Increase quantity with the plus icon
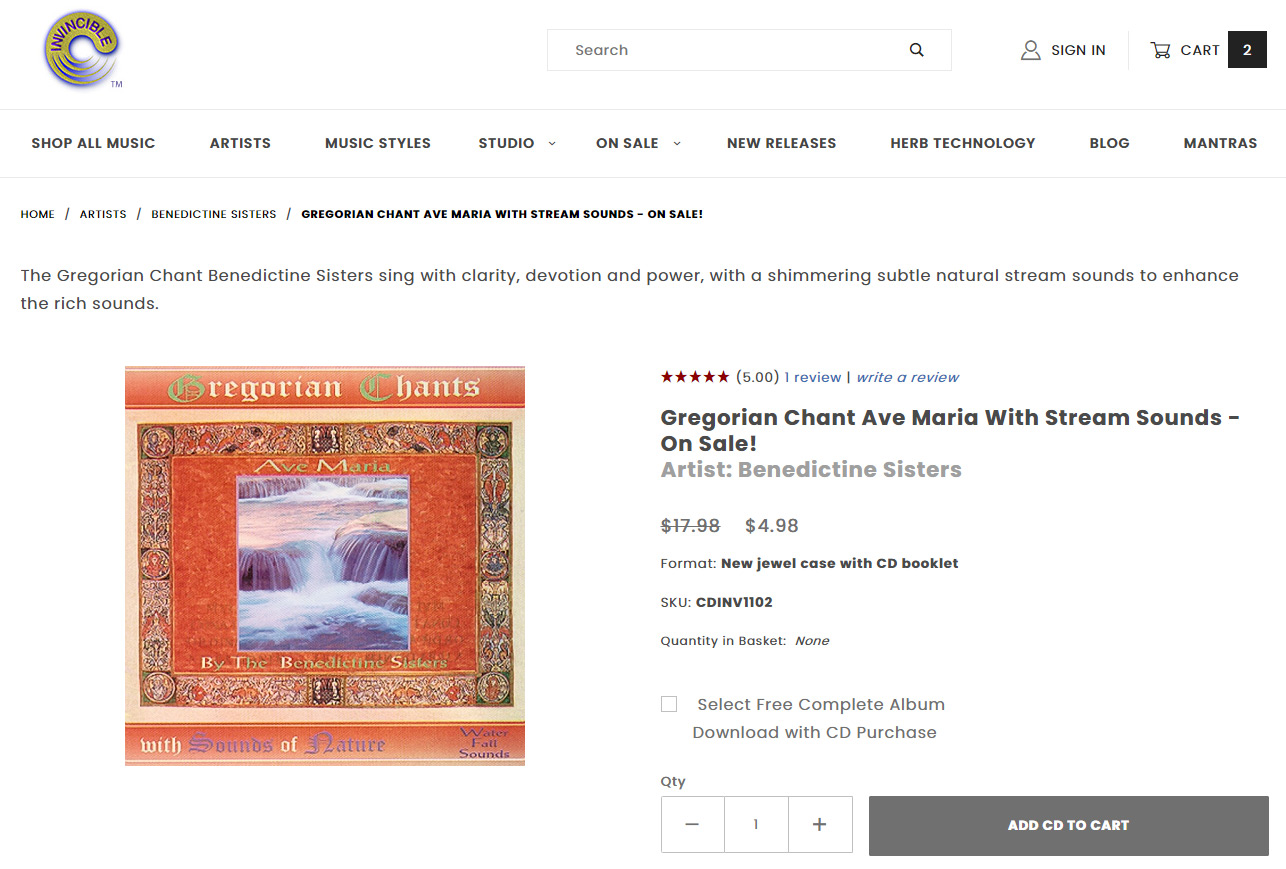Screen dimensions: 1286x869 click(820, 824)
